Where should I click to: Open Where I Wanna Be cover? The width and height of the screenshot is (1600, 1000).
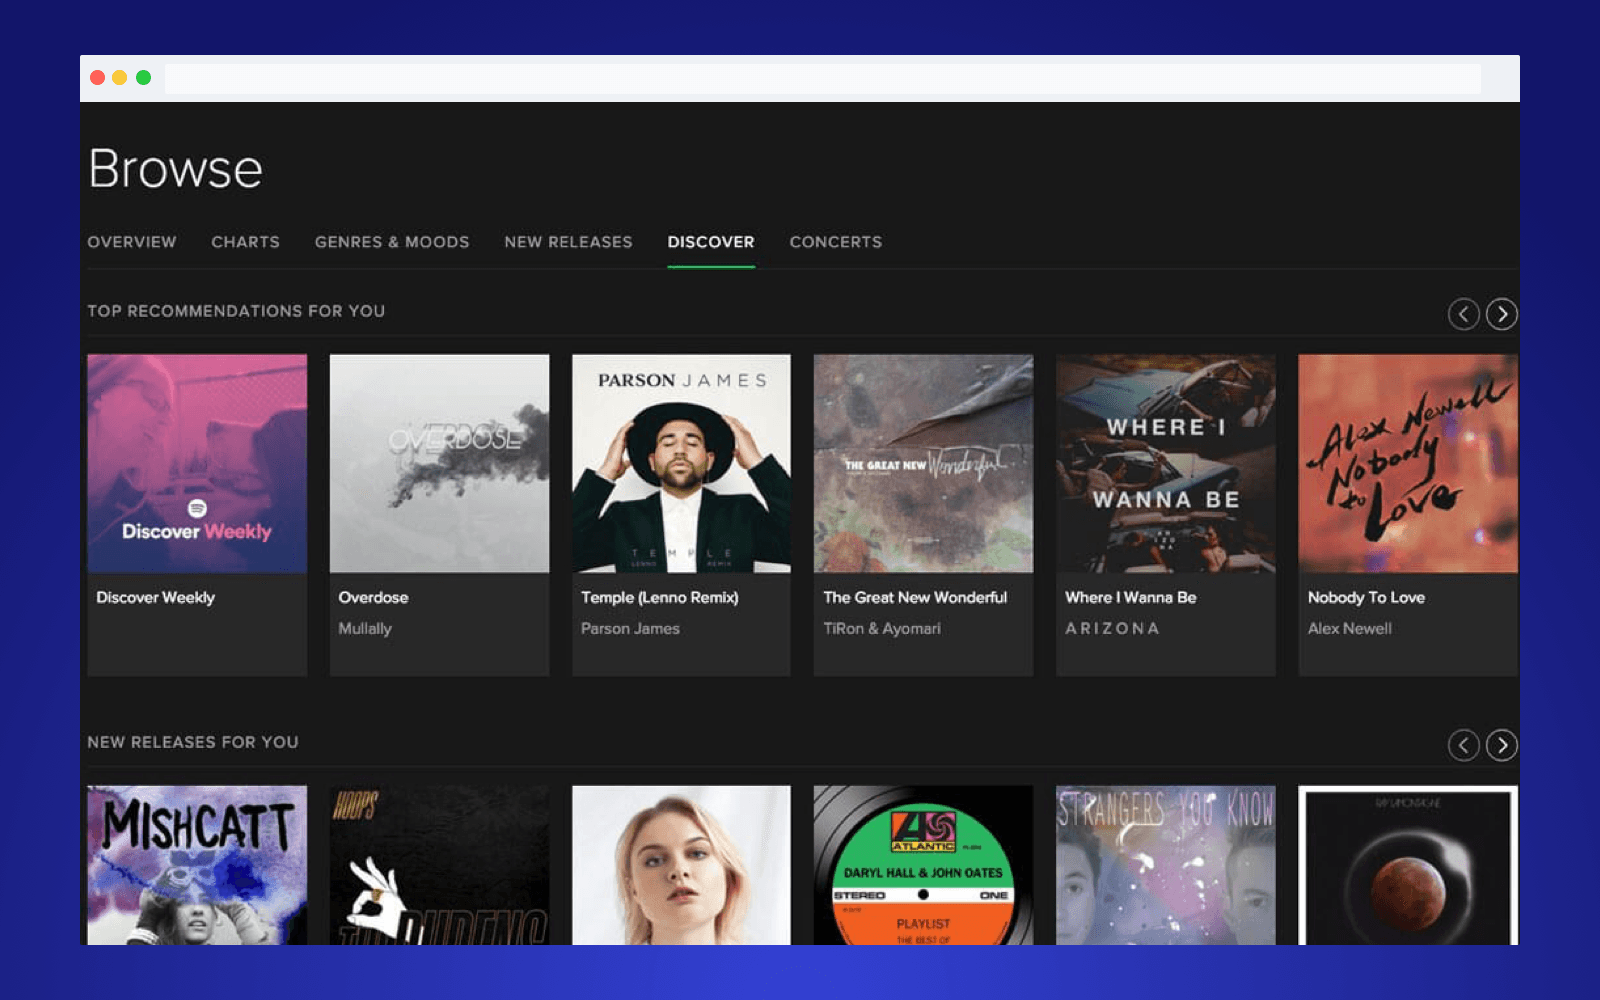pyautogui.click(x=1166, y=463)
